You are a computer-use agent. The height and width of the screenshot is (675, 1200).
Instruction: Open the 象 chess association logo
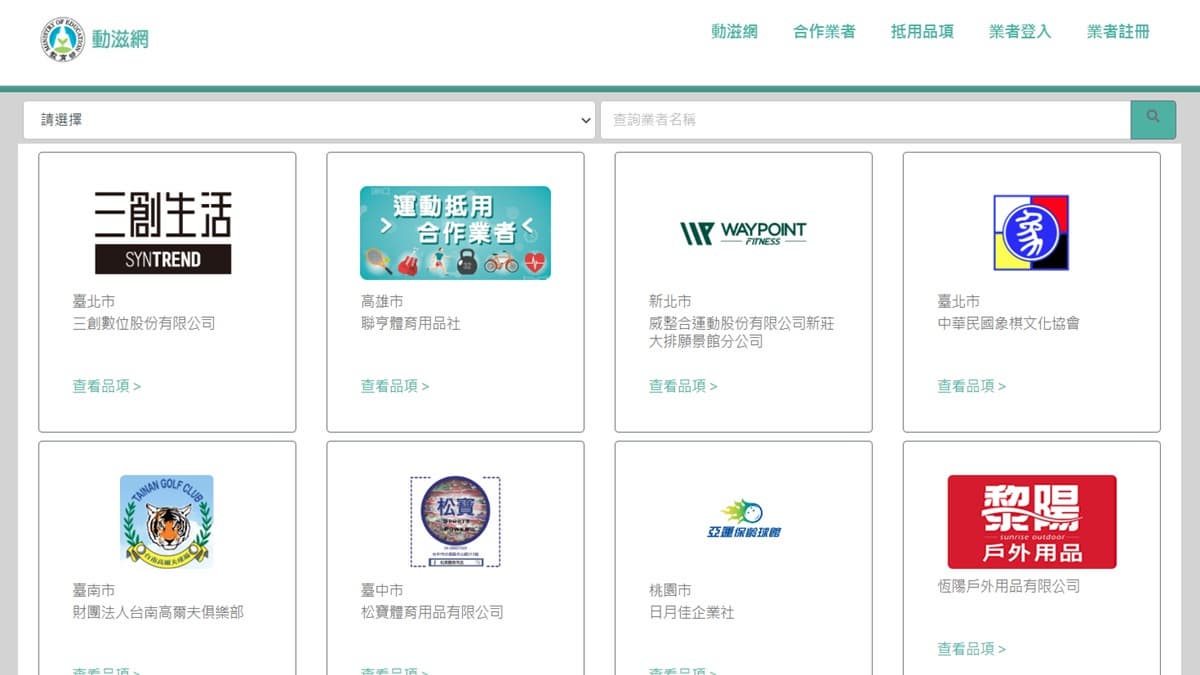point(1031,233)
